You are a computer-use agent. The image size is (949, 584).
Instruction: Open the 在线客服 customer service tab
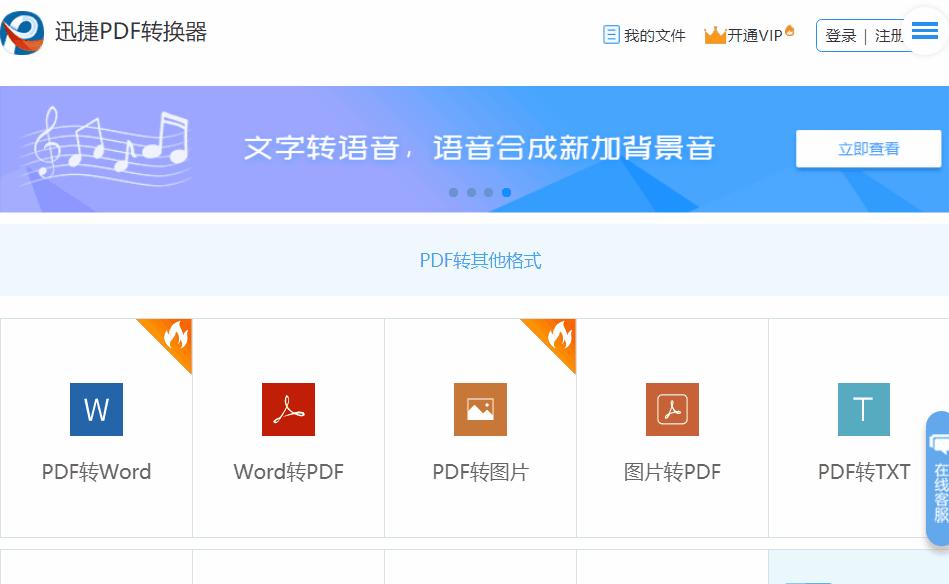coord(938,480)
